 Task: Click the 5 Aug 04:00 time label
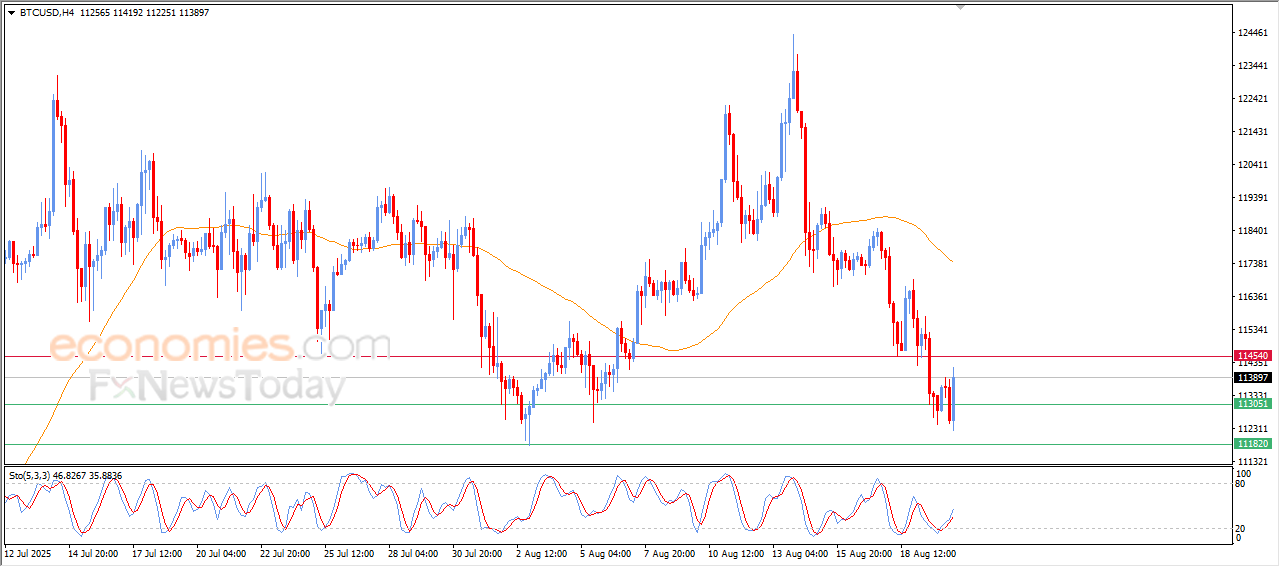tap(604, 552)
